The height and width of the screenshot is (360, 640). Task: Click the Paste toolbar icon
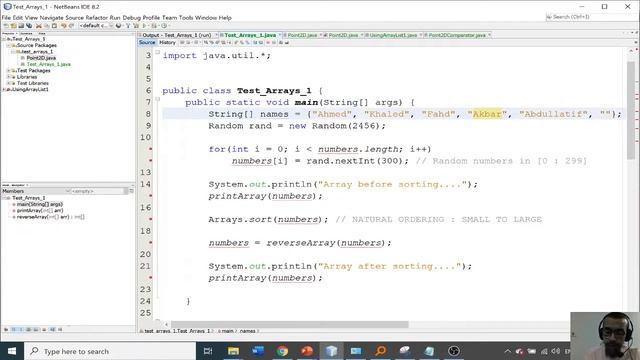pyautogui.click(x=54, y=26)
